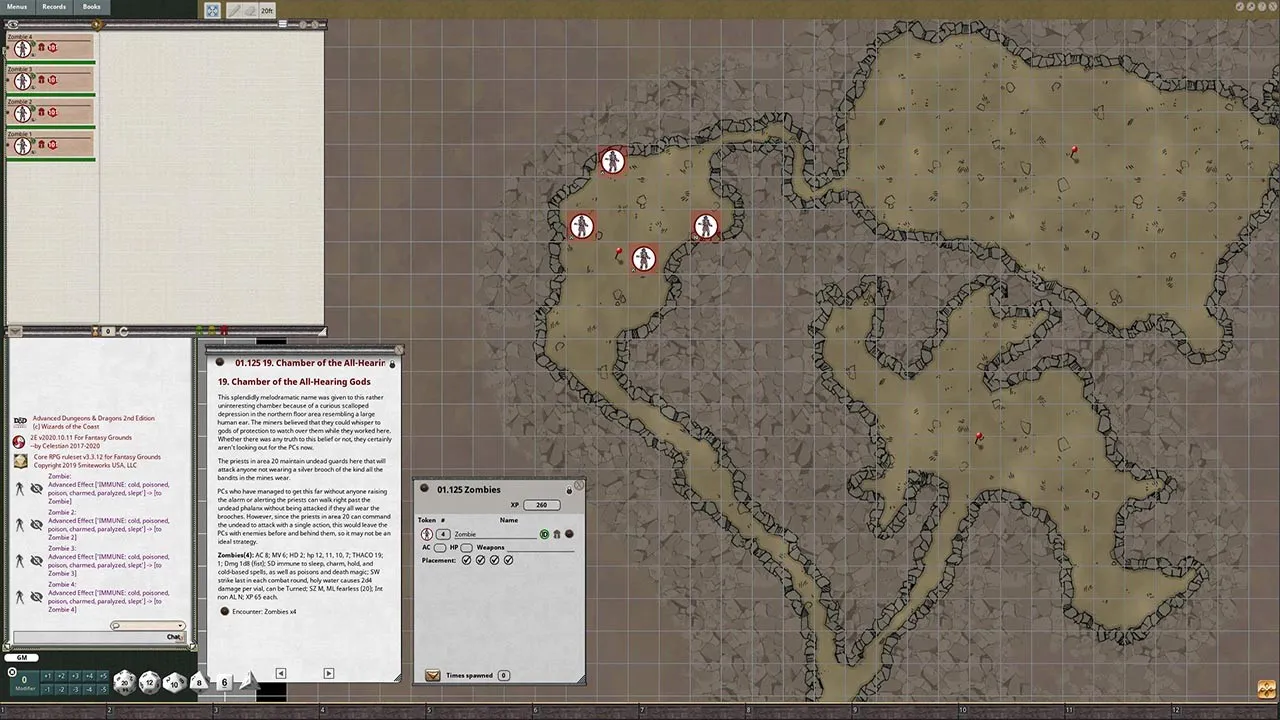Select the map pencil drawing tool

(x=234, y=10)
